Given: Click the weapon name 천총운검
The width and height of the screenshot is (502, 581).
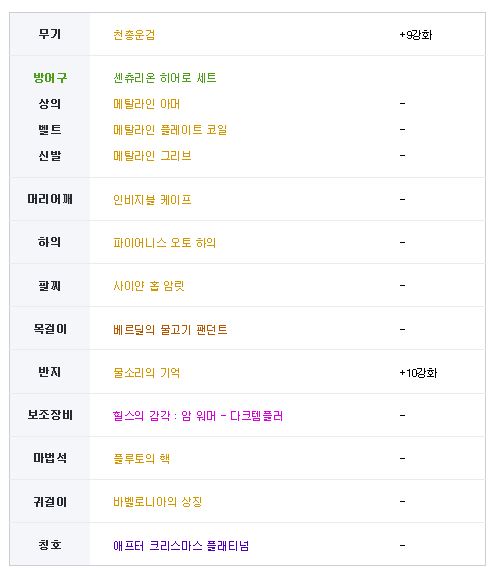Looking at the screenshot, I should click(x=134, y=35).
